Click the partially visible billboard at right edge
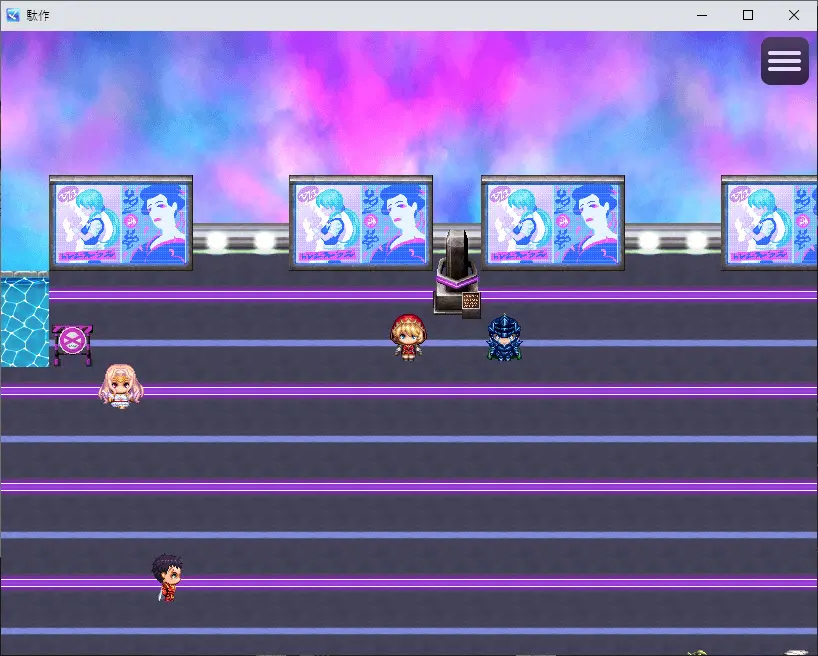818x656 pixels. 769,224
